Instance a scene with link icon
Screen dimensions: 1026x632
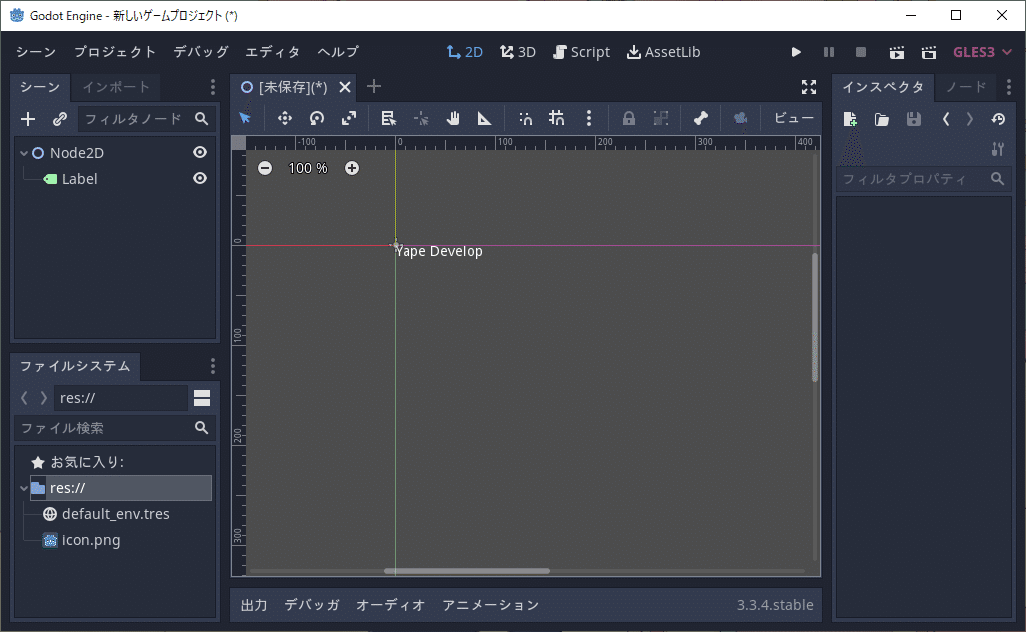(x=60, y=119)
